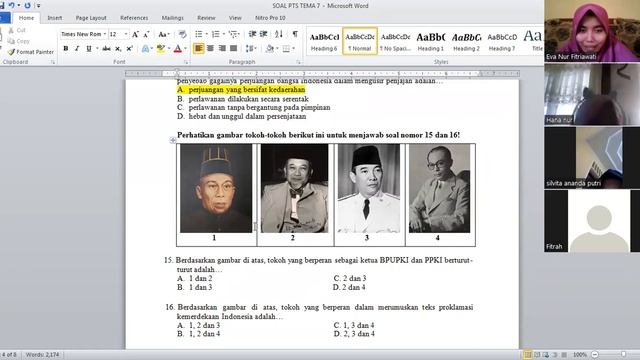
Task: Open line spacing options
Action: pyautogui.click(x=251, y=49)
